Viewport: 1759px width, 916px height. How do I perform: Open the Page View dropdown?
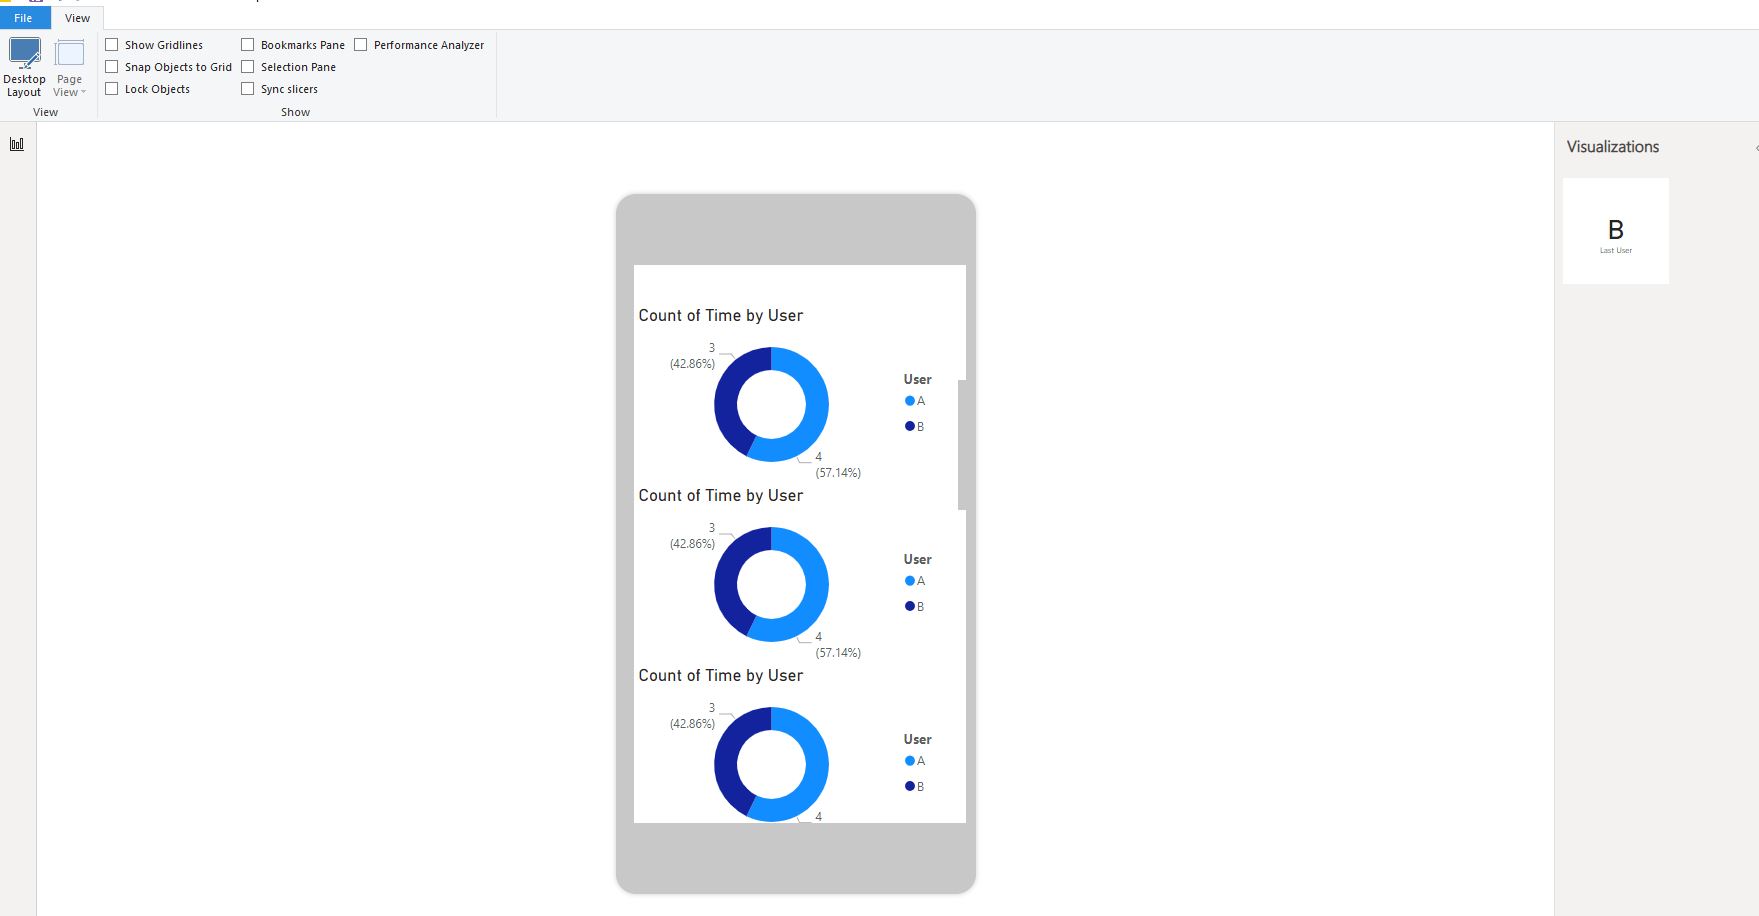[69, 67]
